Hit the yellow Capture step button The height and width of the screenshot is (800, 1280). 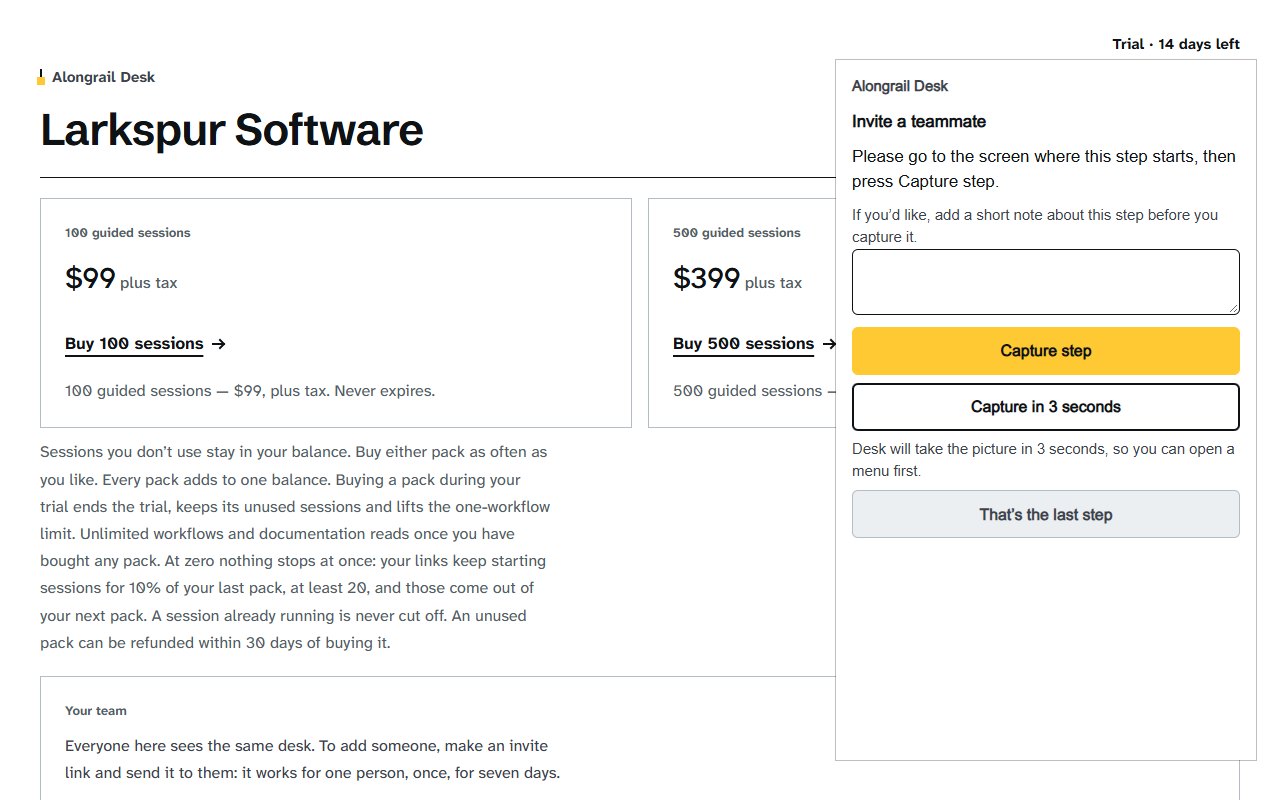click(1046, 351)
